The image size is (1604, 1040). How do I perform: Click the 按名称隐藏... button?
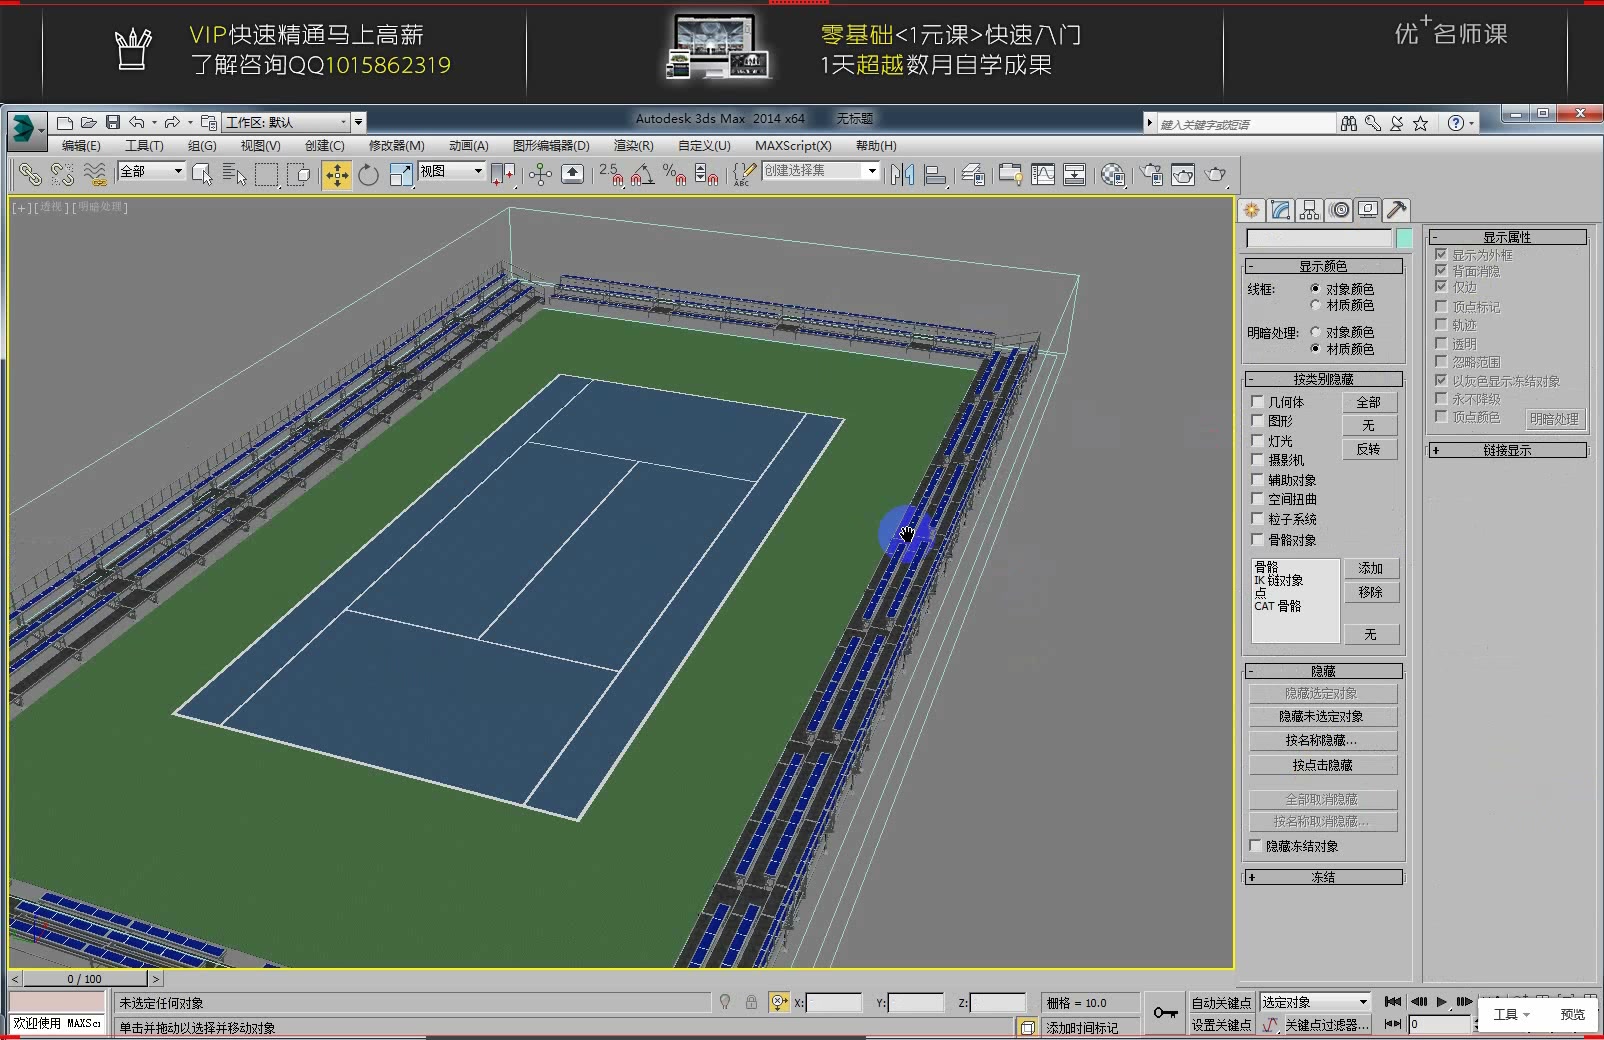[1322, 740]
